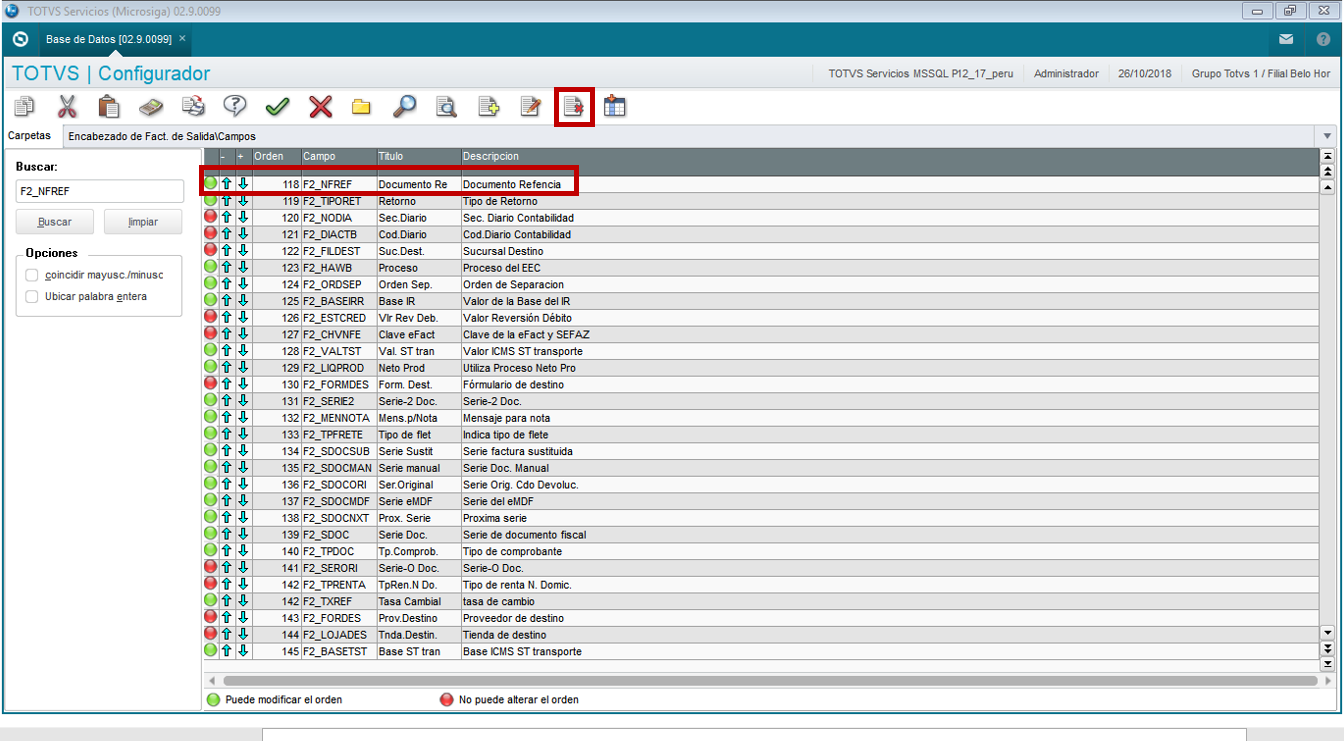Click the Paste clipboard icon

[x=109, y=106]
